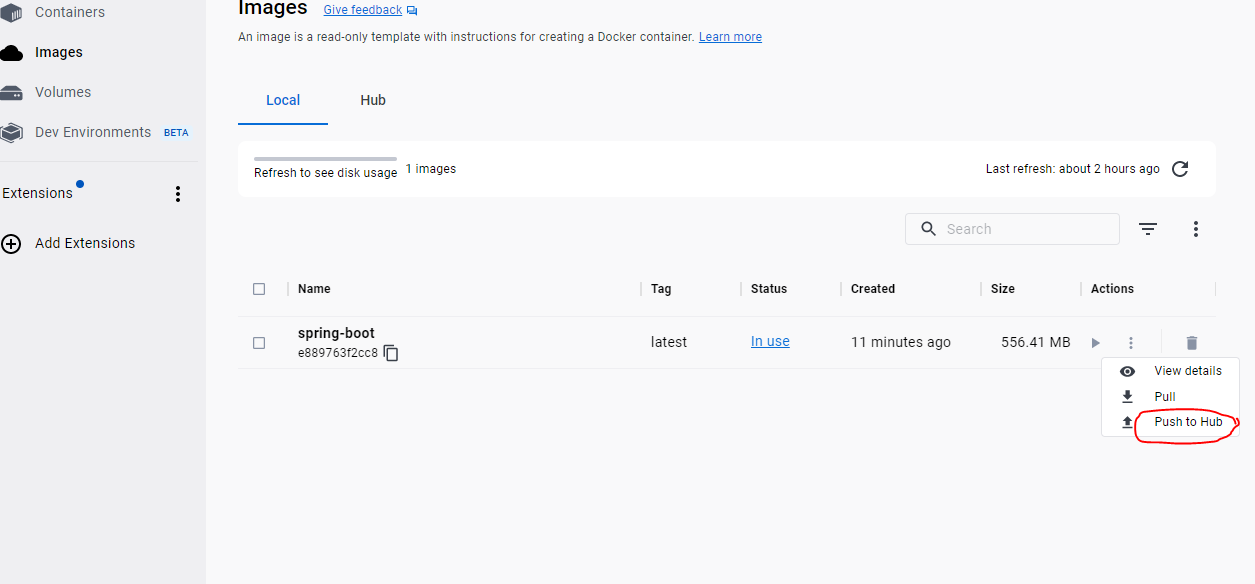Click the Add Extensions plus icon
Image resolution: width=1255 pixels, height=584 pixels.
tap(11, 243)
